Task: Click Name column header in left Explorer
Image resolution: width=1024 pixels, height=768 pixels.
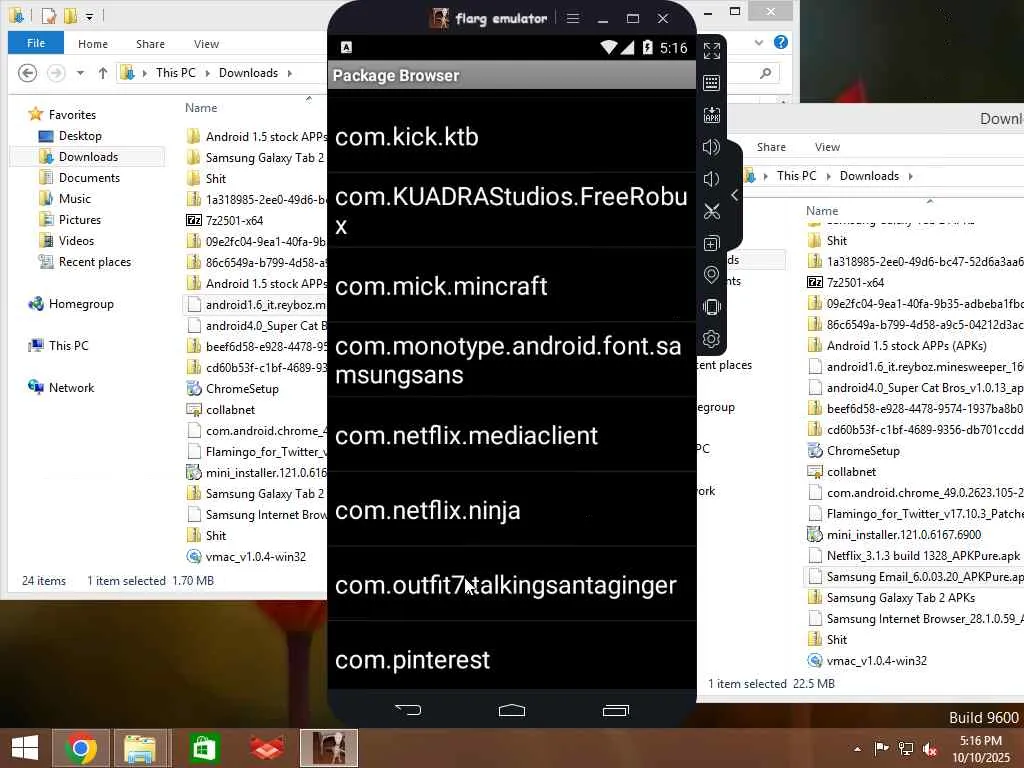Action: coord(201,108)
